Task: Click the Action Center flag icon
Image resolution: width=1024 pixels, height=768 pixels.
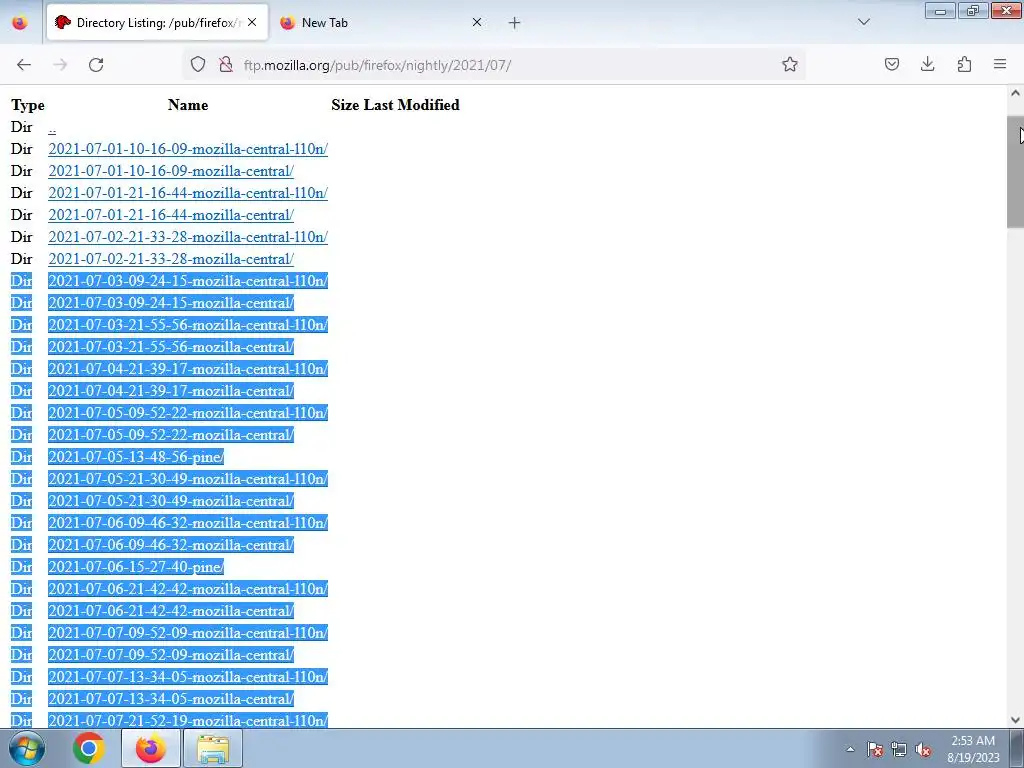Action: [874, 749]
